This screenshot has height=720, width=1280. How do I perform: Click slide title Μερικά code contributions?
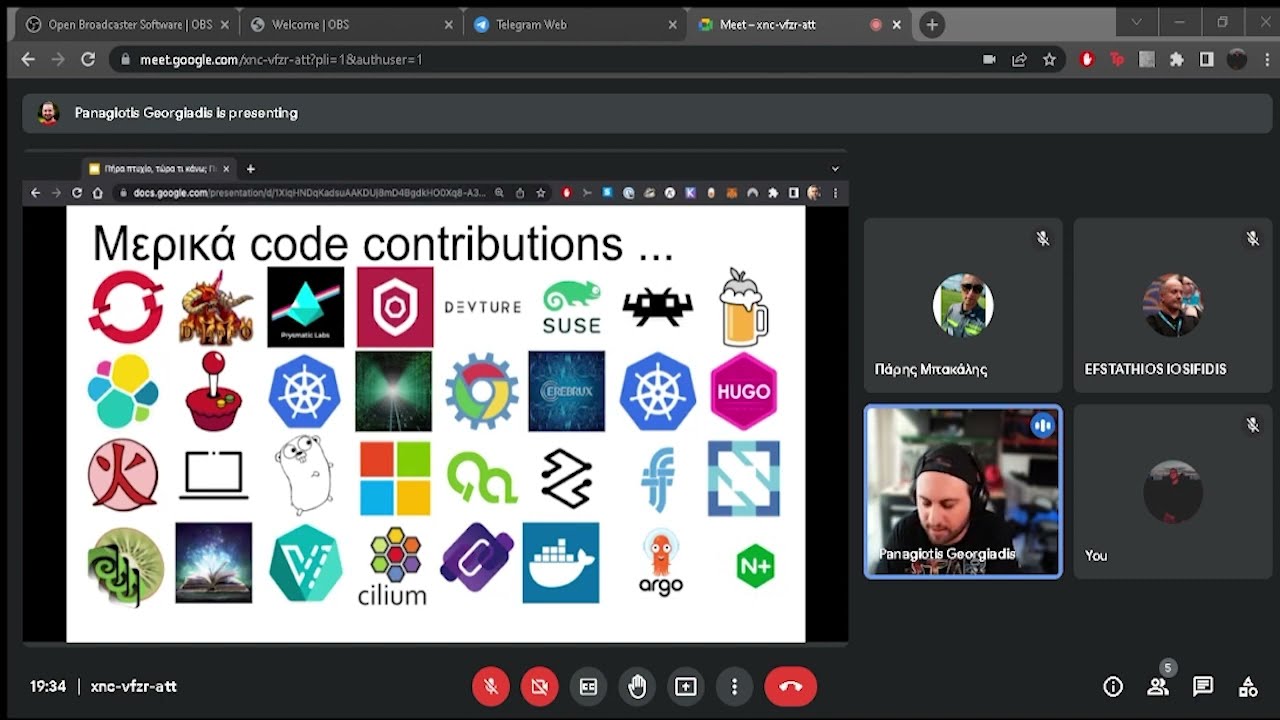[383, 244]
